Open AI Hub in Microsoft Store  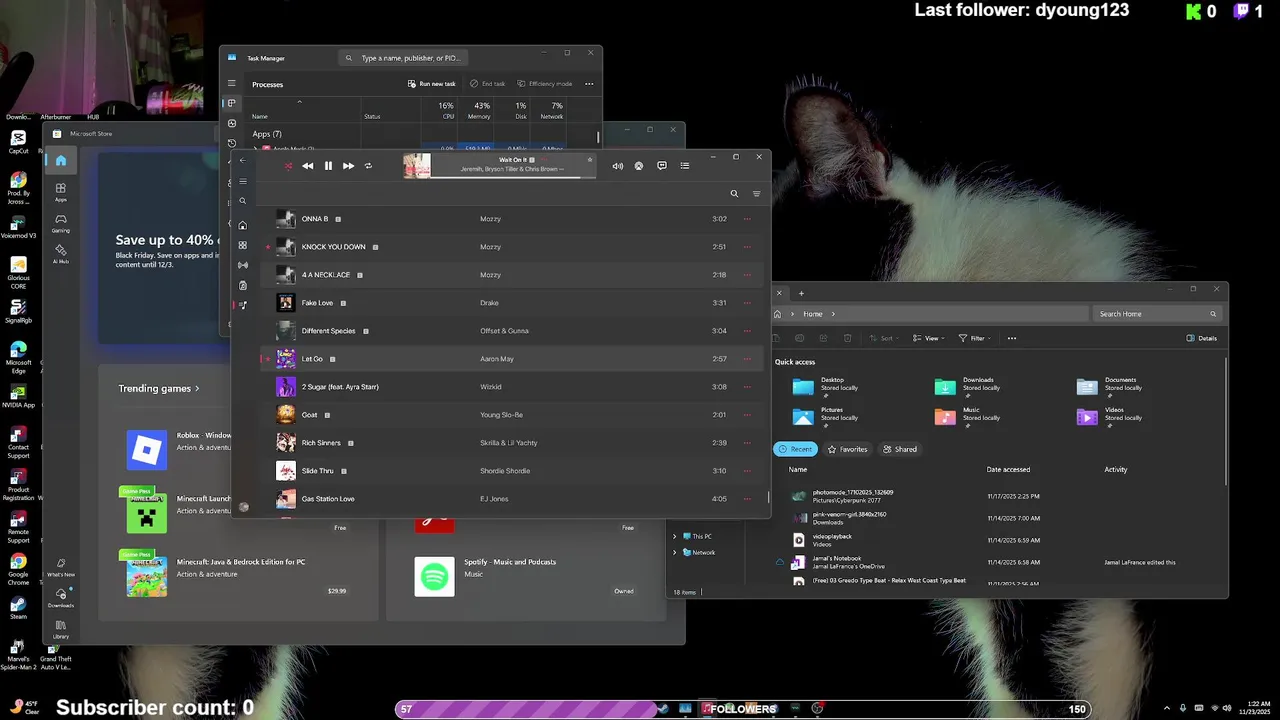(61, 254)
